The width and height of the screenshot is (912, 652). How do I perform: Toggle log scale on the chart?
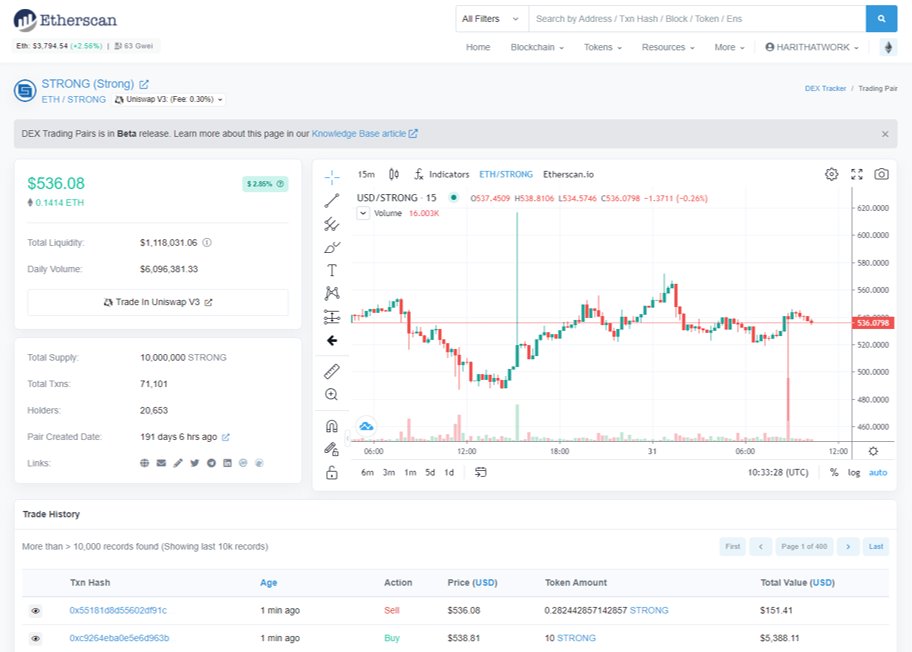coord(853,472)
